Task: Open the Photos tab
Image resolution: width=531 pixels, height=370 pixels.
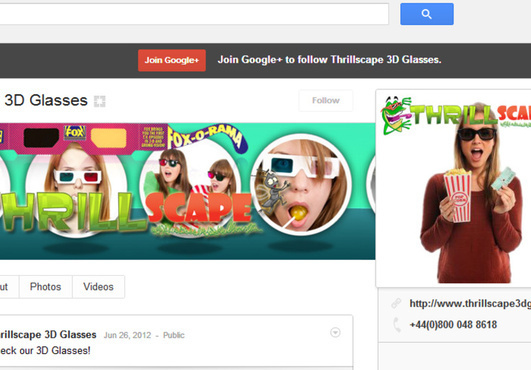Action: (x=45, y=287)
